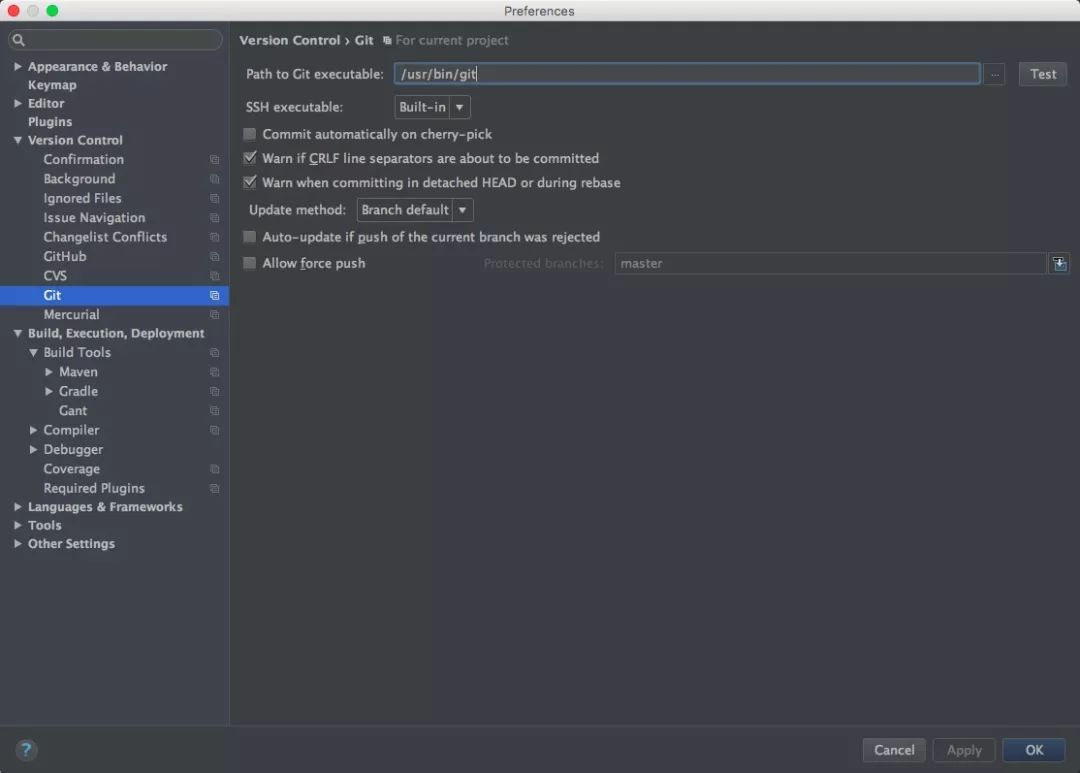Open Plugins settings
Viewport: 1080px width, 773px height.
(50, 122)
